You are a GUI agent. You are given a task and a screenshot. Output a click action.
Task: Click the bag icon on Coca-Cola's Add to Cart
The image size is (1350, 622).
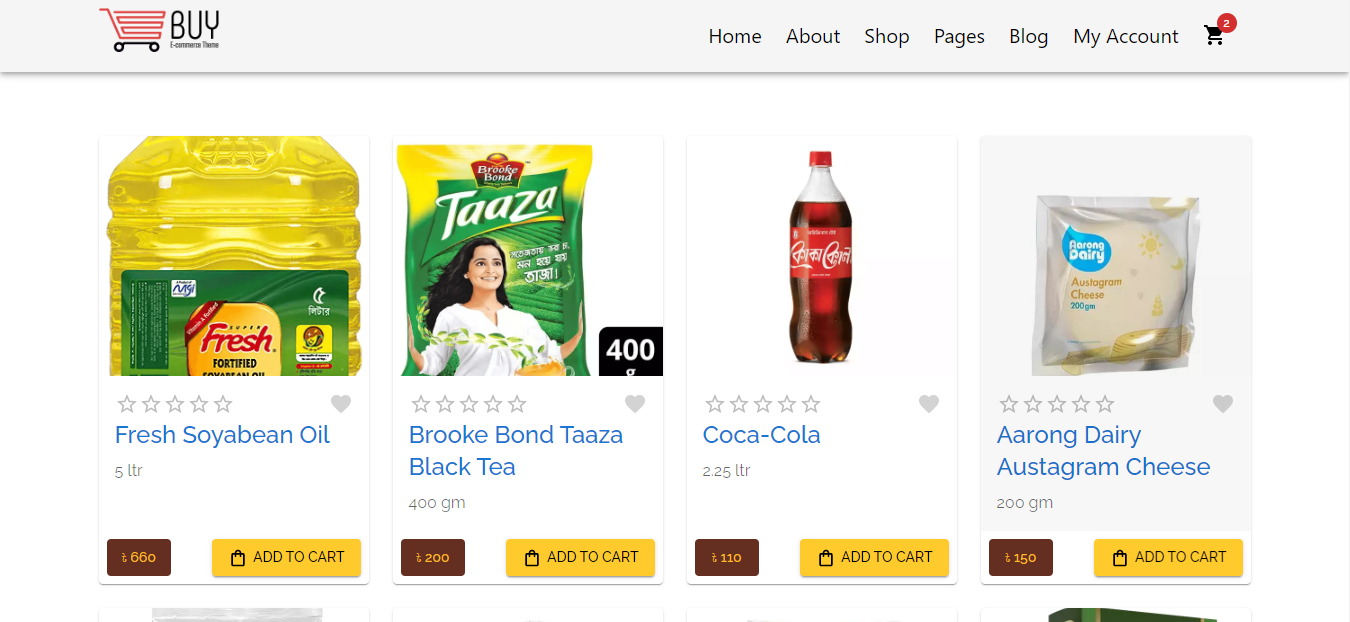click(825, 557)
